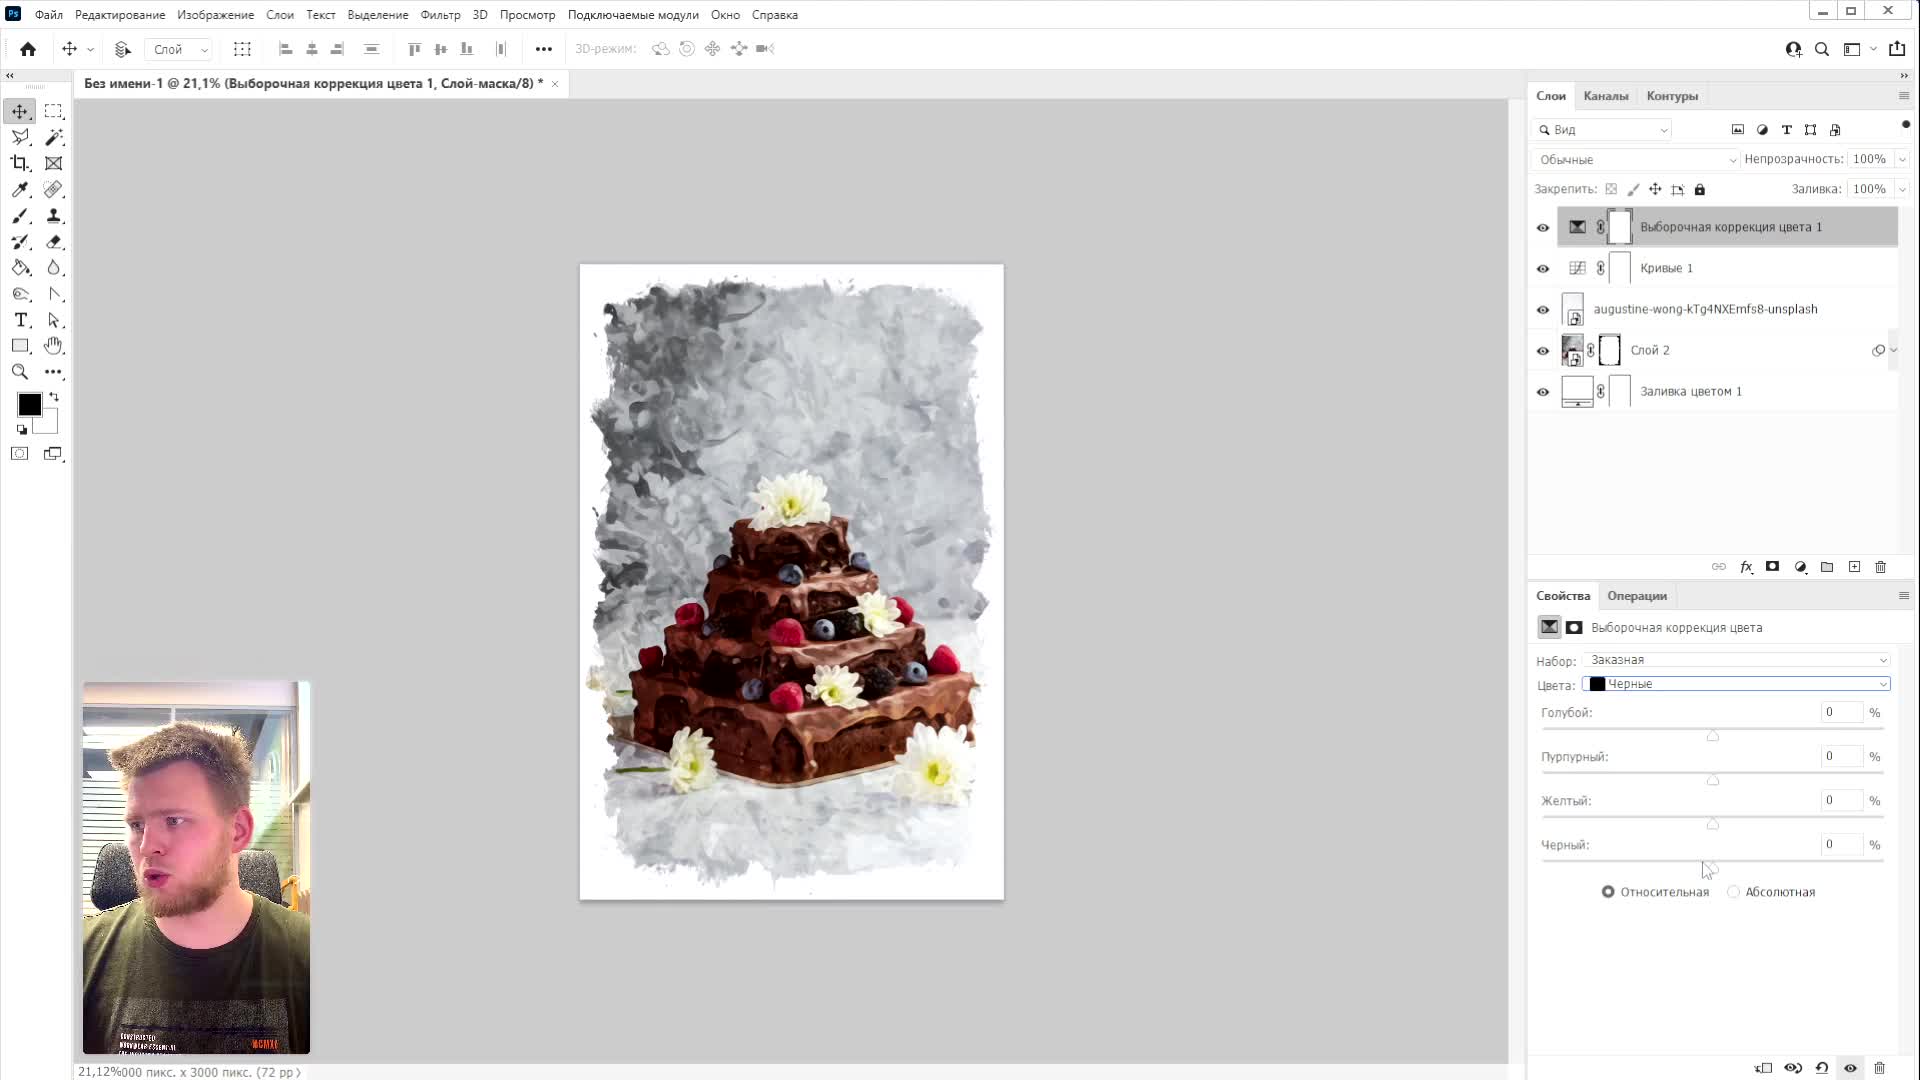Viewport: 1920px width, 1080px height.
Task: Select the Eyedropper tool
Action: point(20,189)
